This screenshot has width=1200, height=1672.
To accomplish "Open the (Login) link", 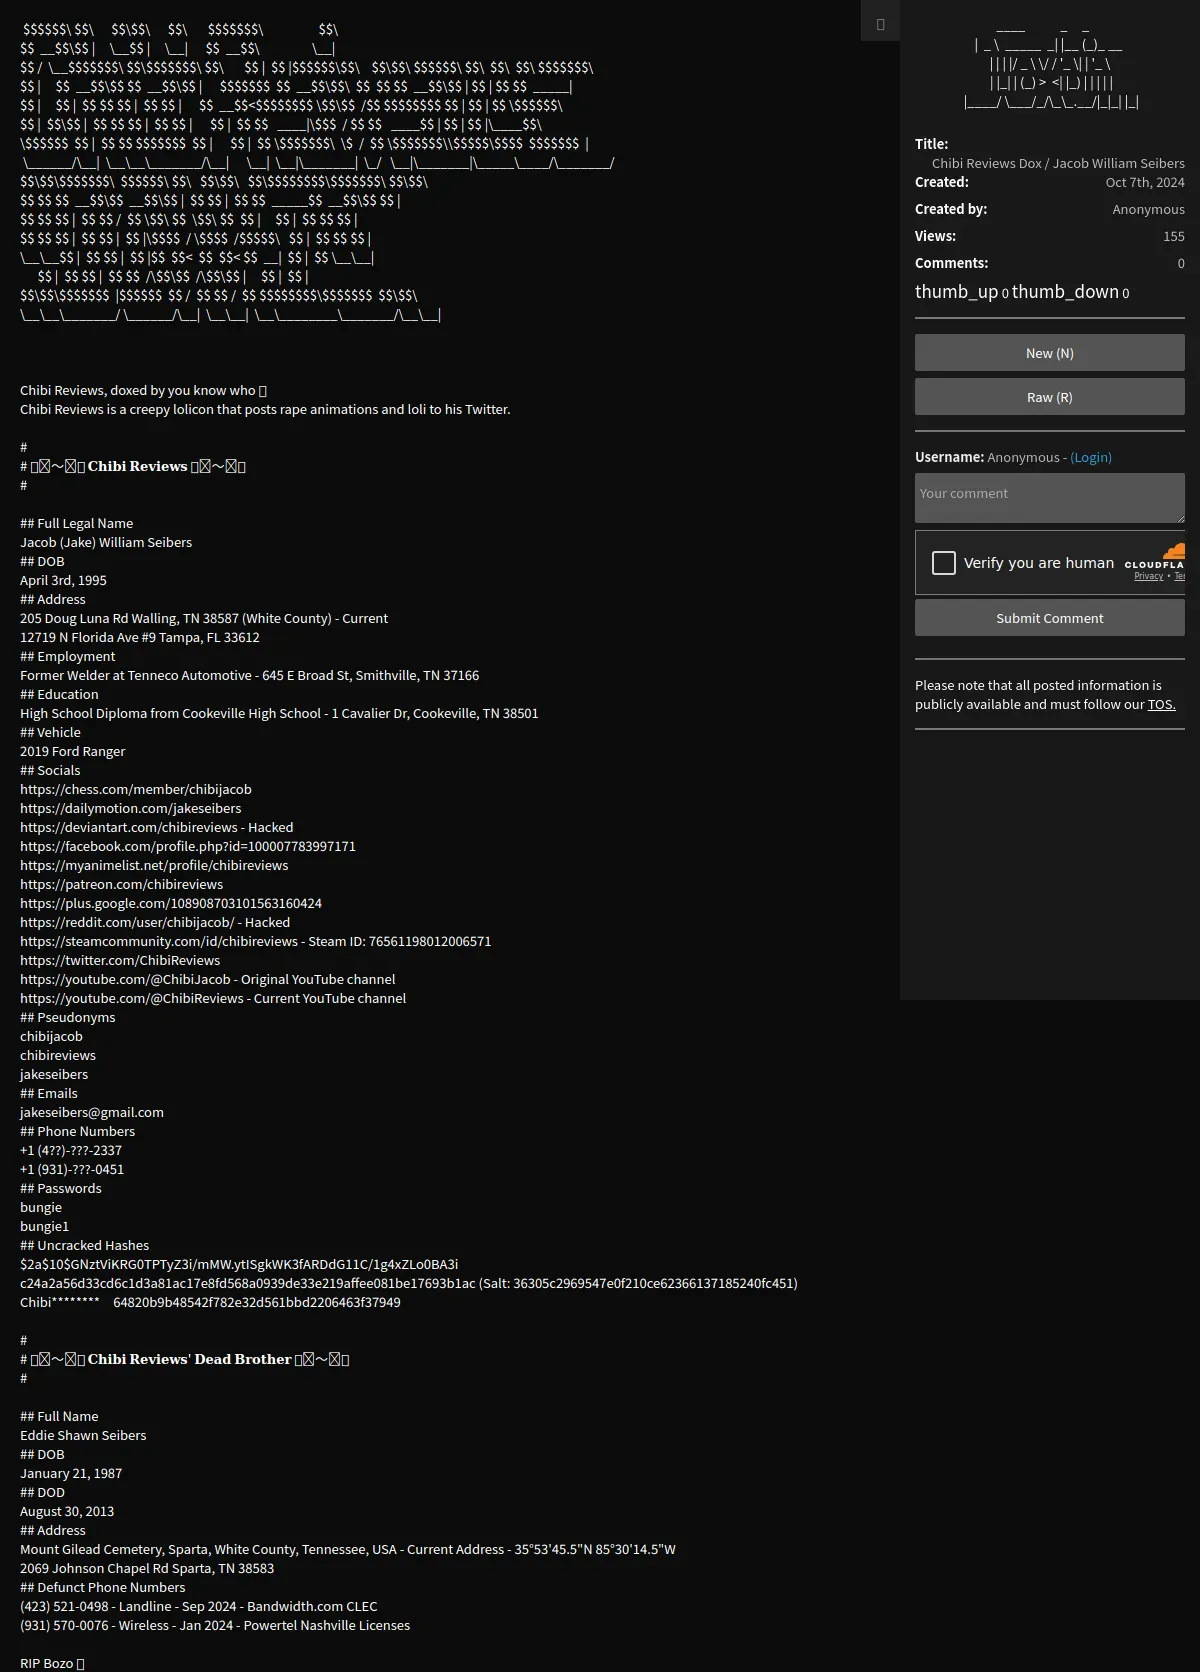I will 1091,457.
